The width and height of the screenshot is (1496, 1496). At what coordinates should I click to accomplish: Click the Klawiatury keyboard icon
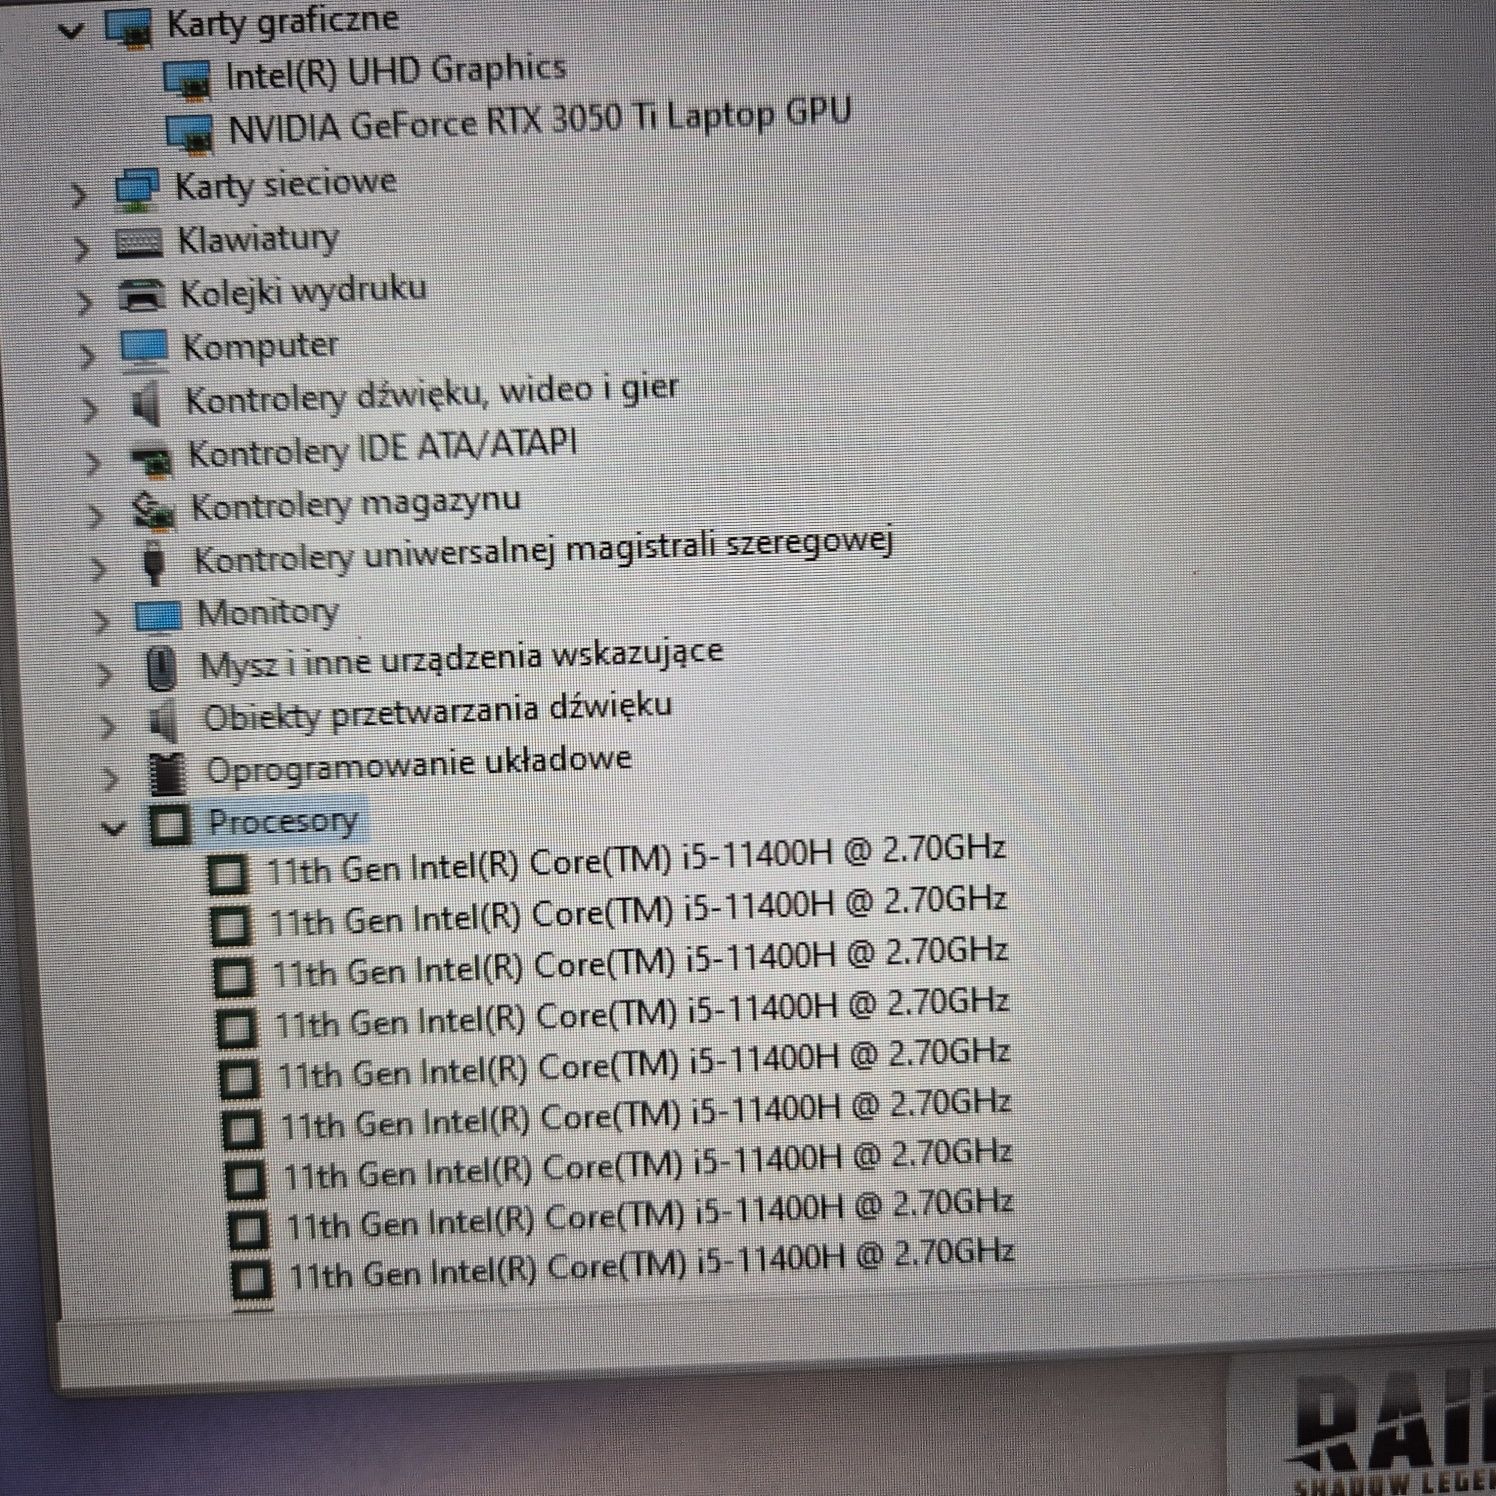coord(139,242)
